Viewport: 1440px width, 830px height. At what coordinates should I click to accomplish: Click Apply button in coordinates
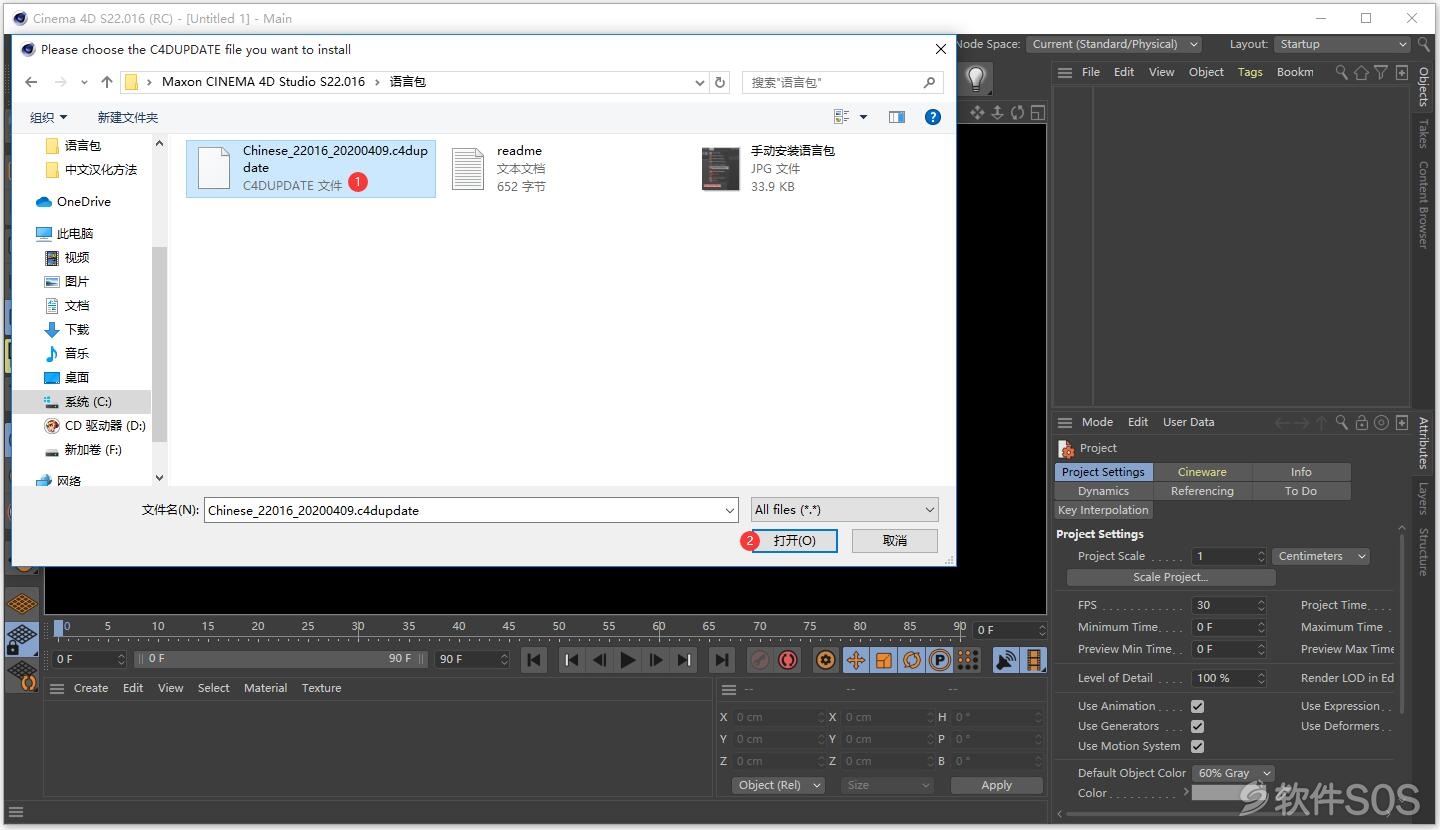996,785
